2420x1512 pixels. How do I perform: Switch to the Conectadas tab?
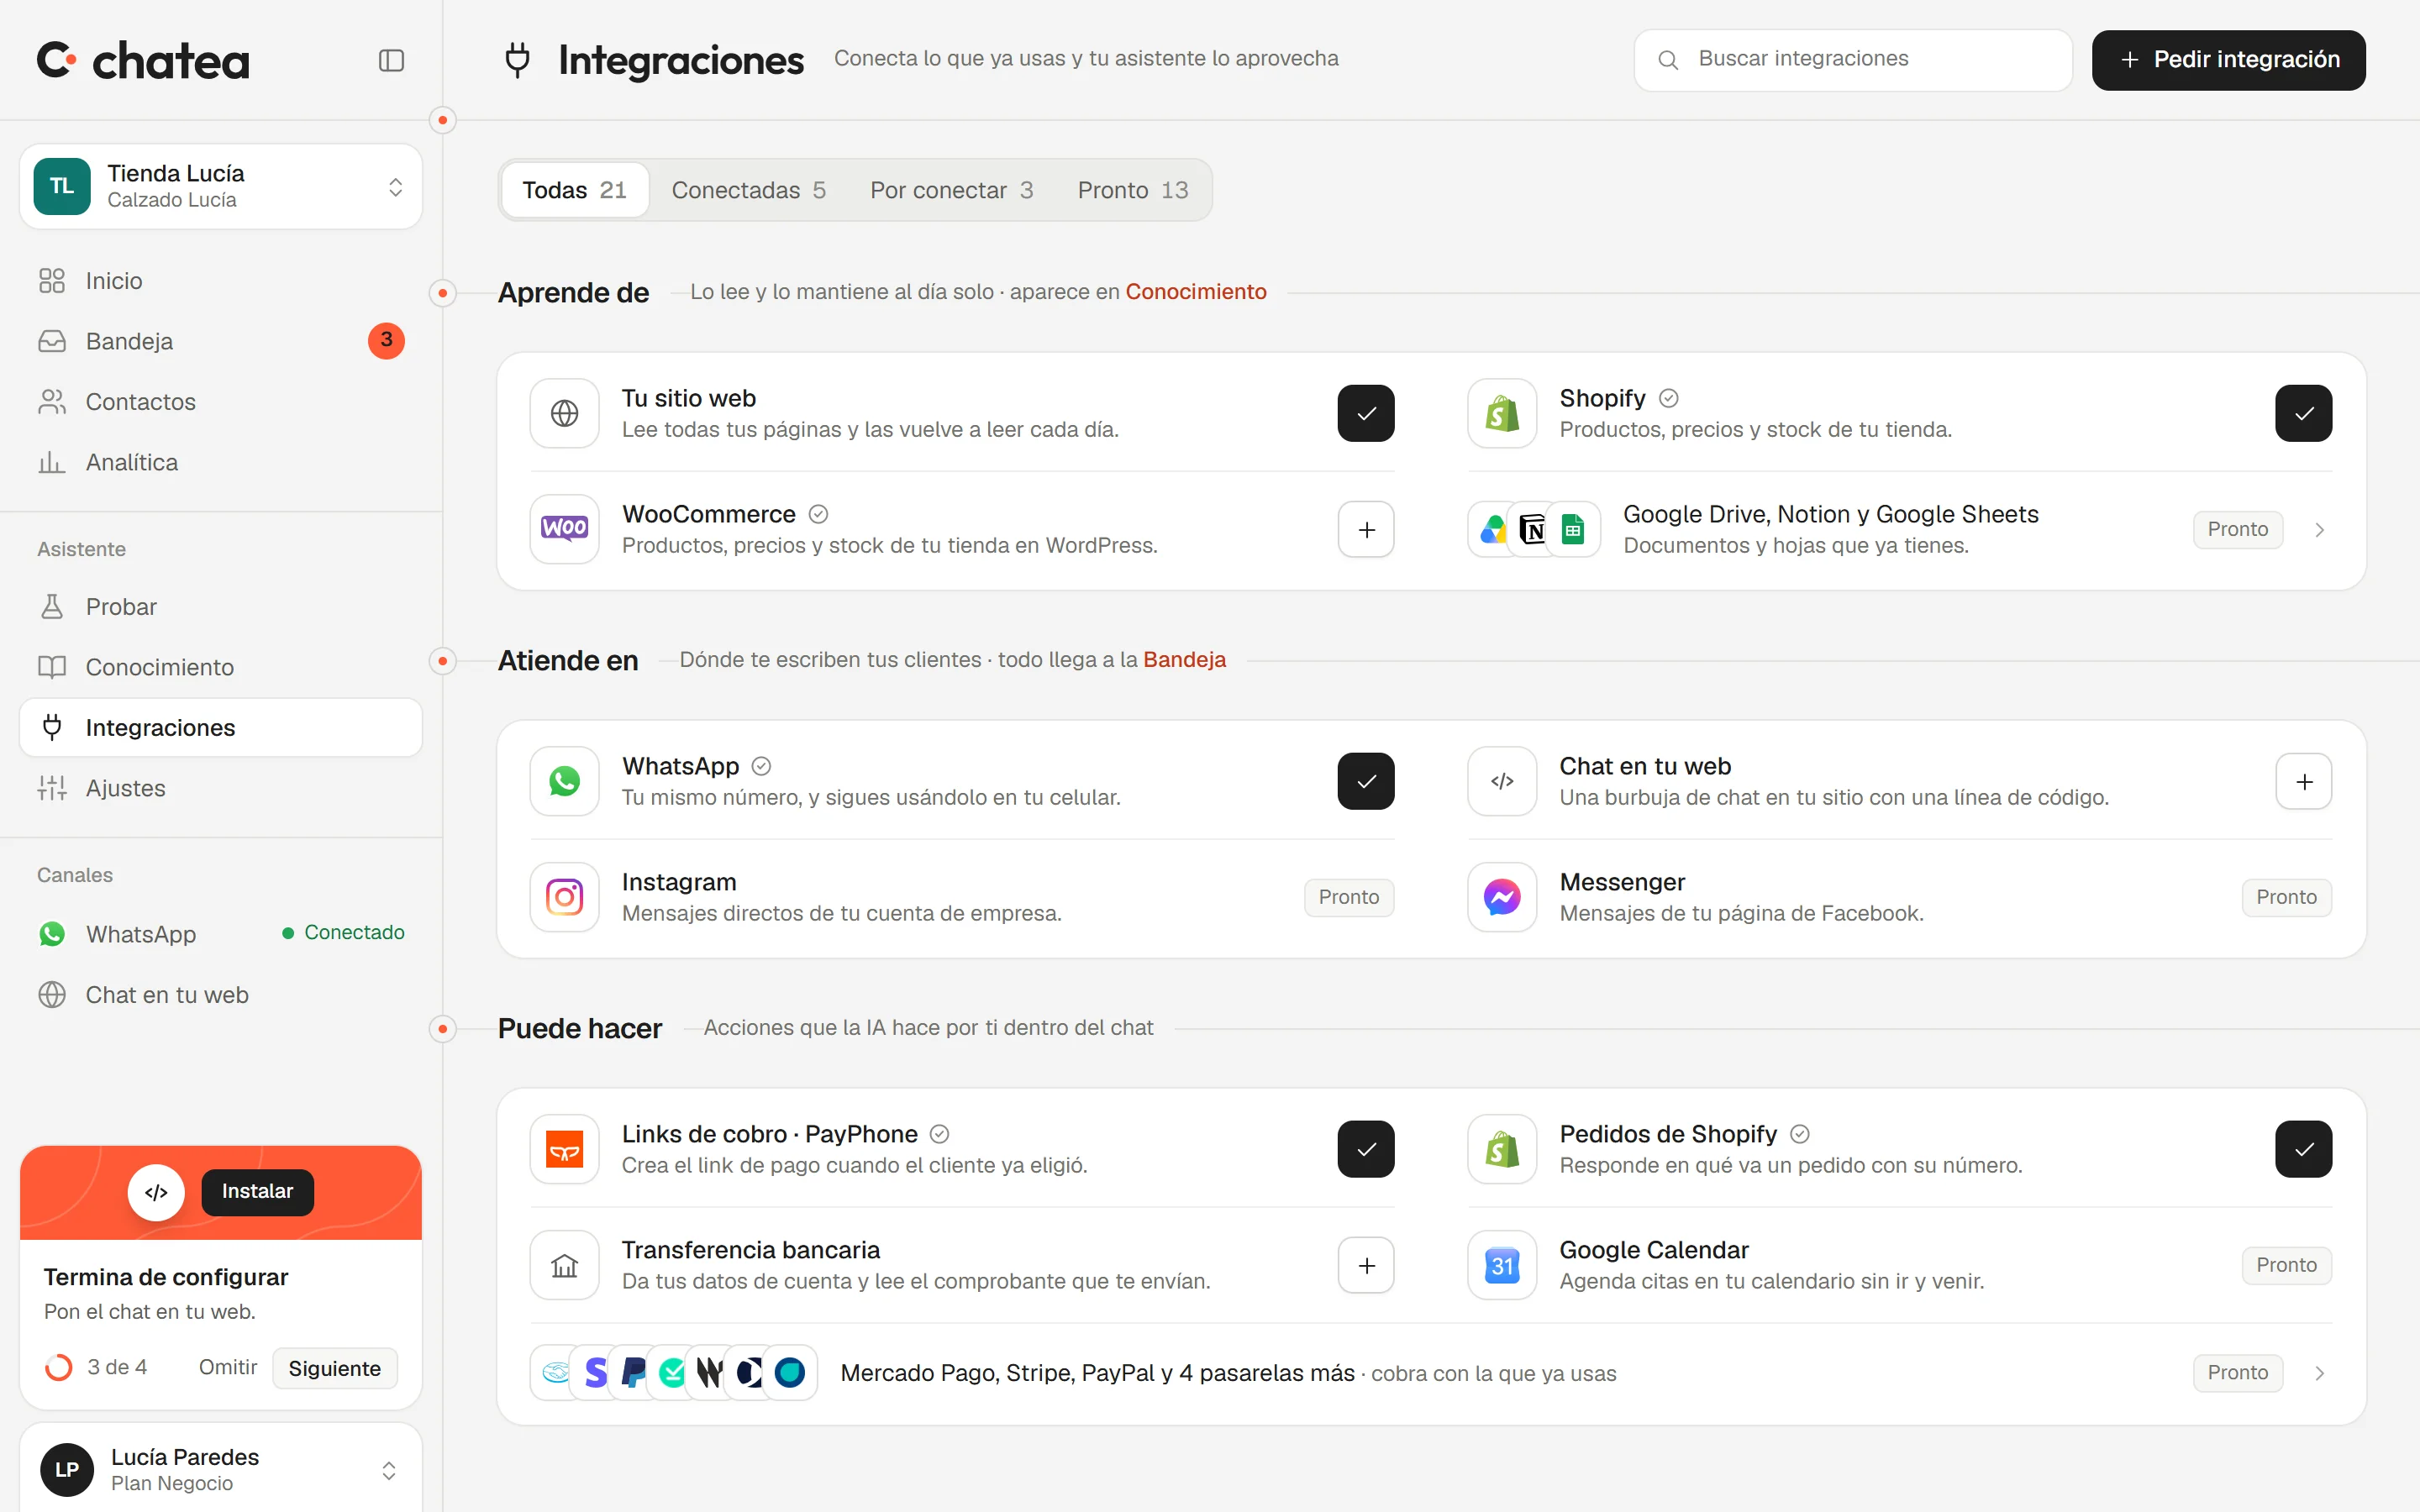pos(748,190)
